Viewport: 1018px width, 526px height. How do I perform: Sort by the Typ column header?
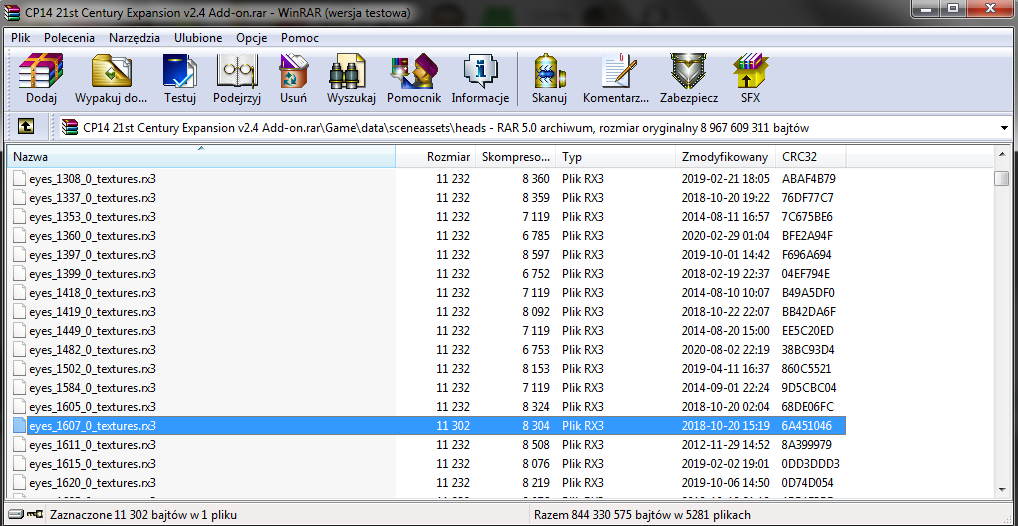[615, 157]
